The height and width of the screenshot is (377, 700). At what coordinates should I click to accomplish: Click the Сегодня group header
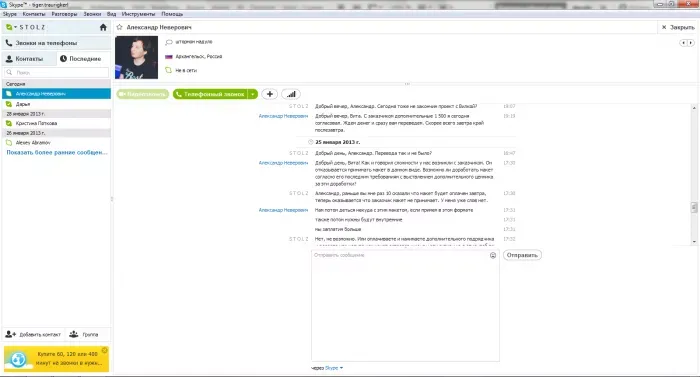pyautogui.click(x=56, y=84)
